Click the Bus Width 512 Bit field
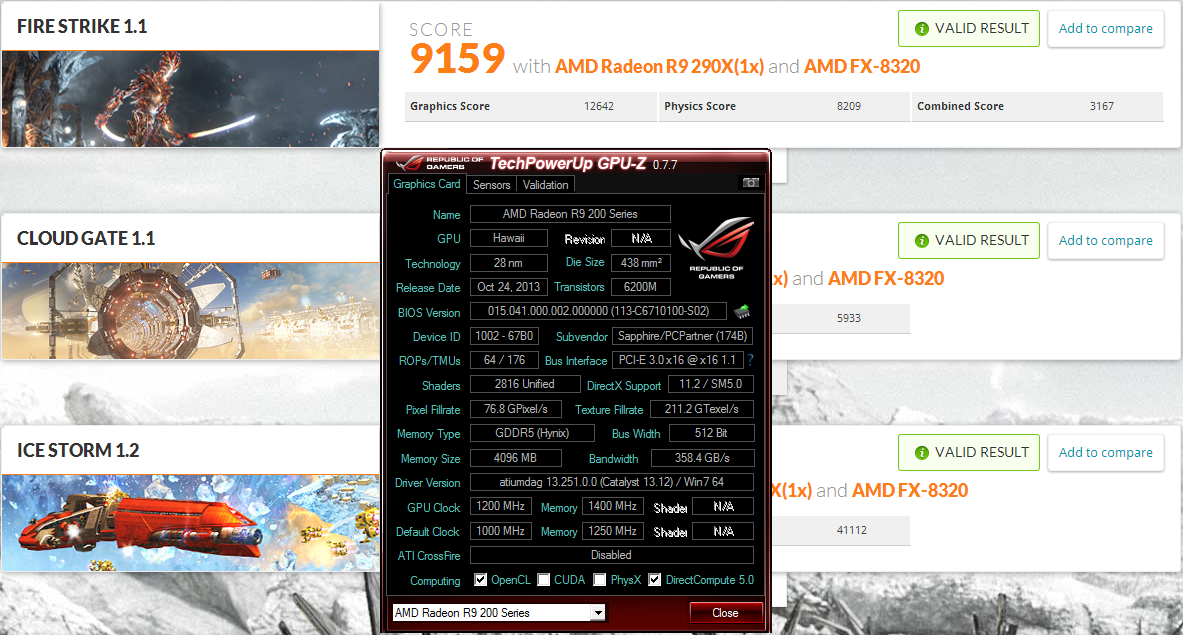 (x=711, y=433)
